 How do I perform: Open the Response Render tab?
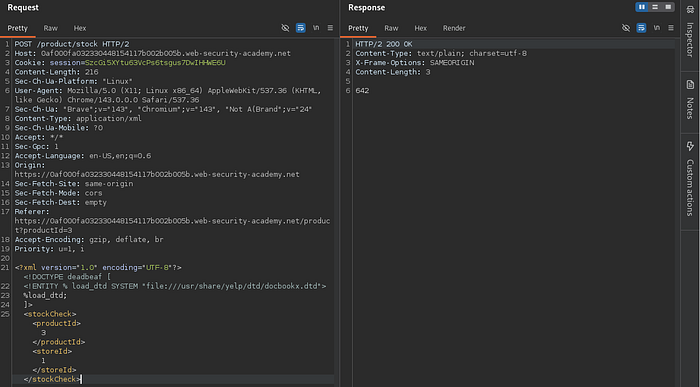(x=454, y=28)
